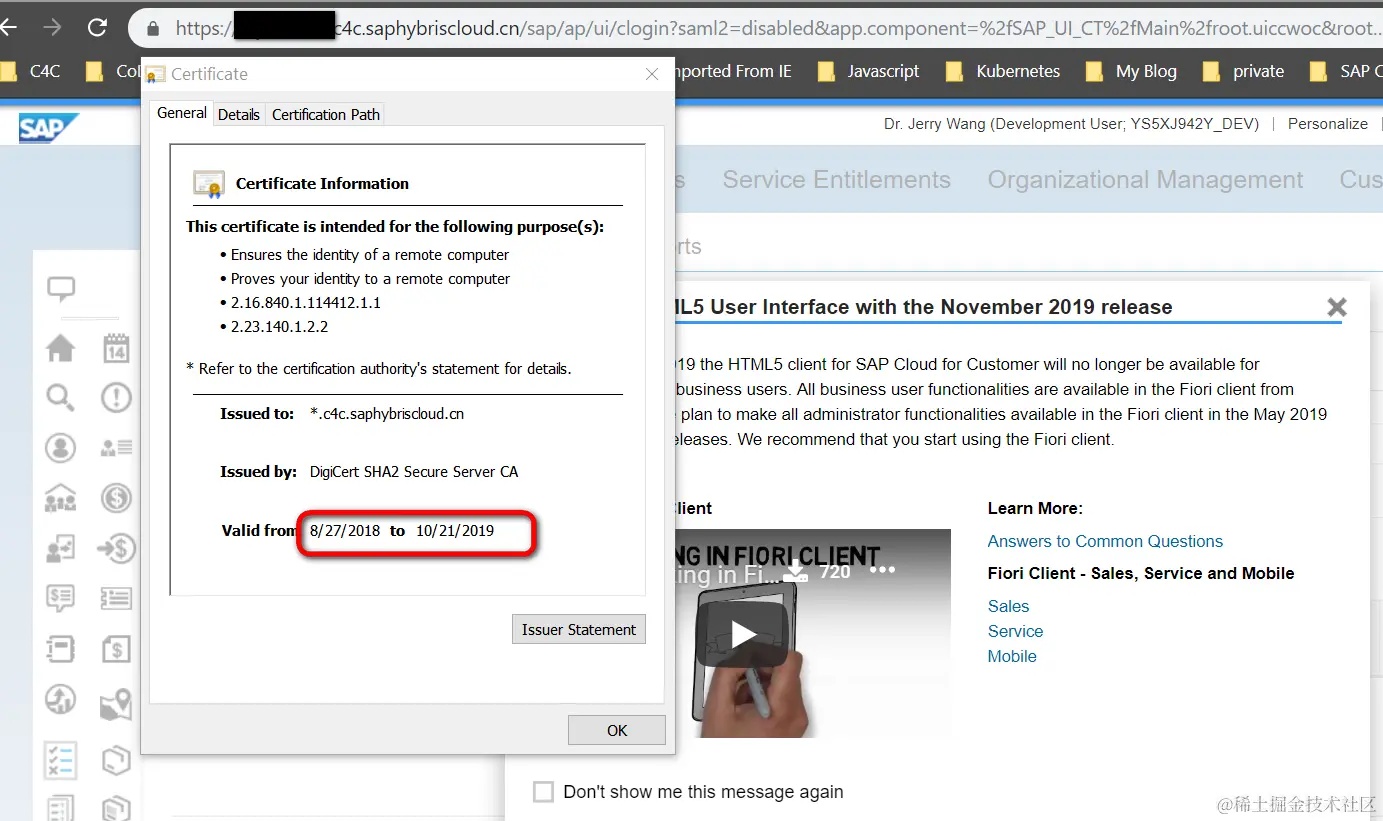
Task: Click the OK button in the Certificate dialog
Action: (616, 729)
